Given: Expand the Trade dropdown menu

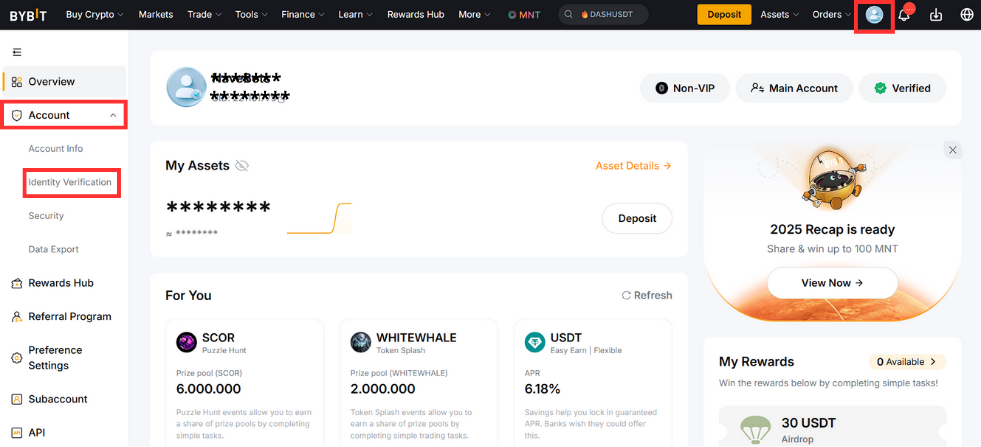Looking at the screenshot, I should [205, 14].
